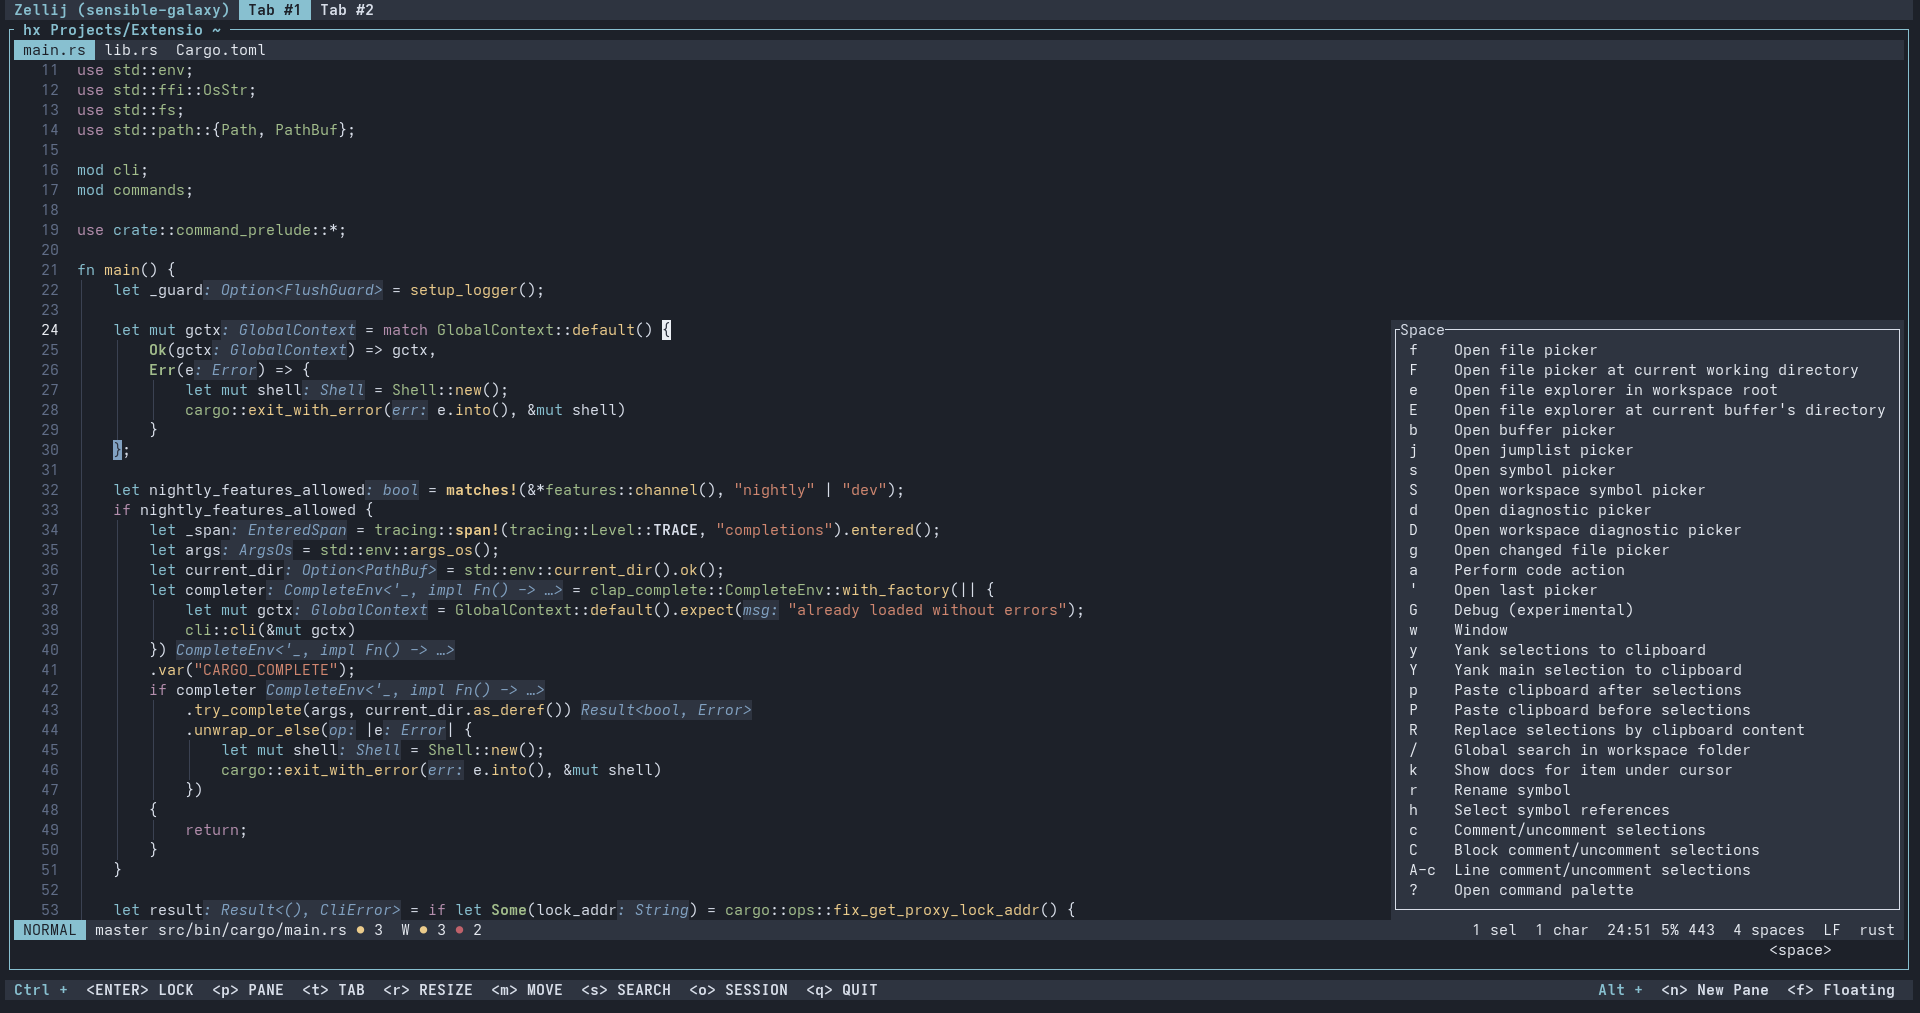The width and height of the screenshot is (1920, 1013).
Task: Choose 'Open file picker at current working directory'
Action: [1647, 370]
